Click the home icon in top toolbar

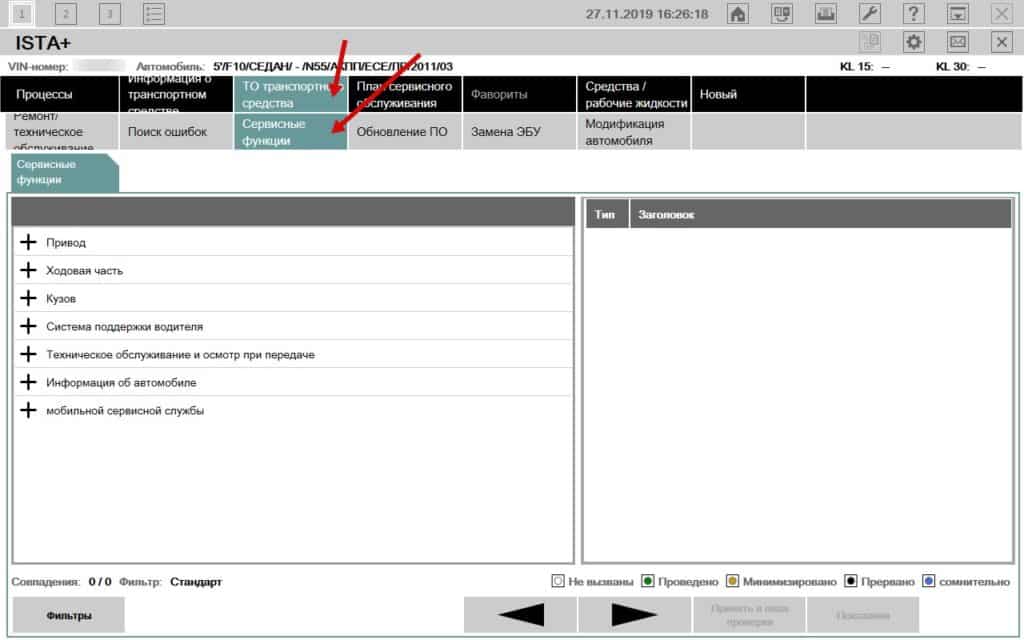pyautogui.click(x=738, y=14)
